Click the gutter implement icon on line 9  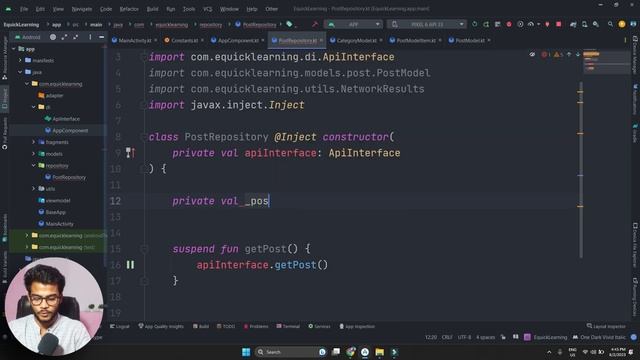pyautogui.click(x=130, y=153)
